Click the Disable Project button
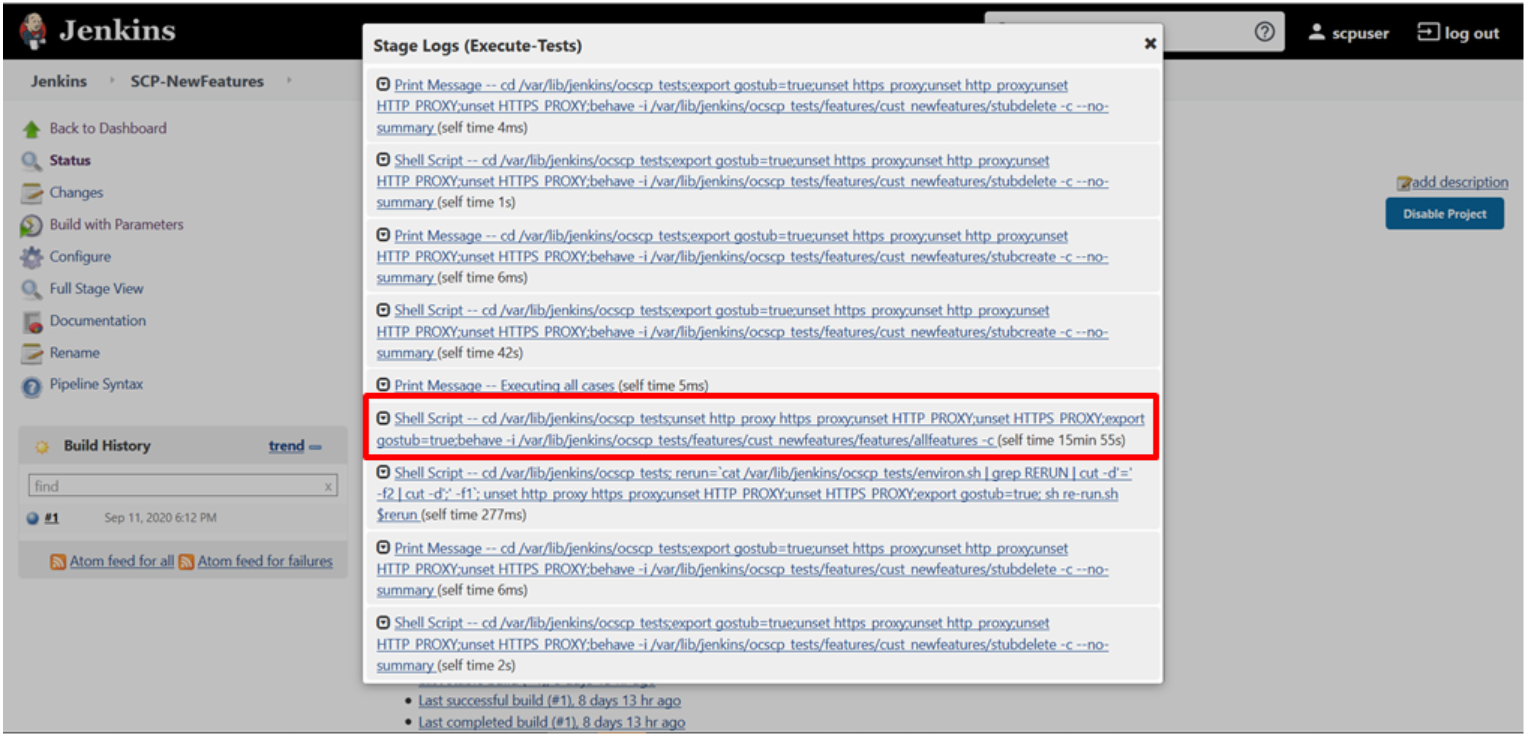Image resolution: width=1525 pixels, height=735 pixels. [1444, 214]
